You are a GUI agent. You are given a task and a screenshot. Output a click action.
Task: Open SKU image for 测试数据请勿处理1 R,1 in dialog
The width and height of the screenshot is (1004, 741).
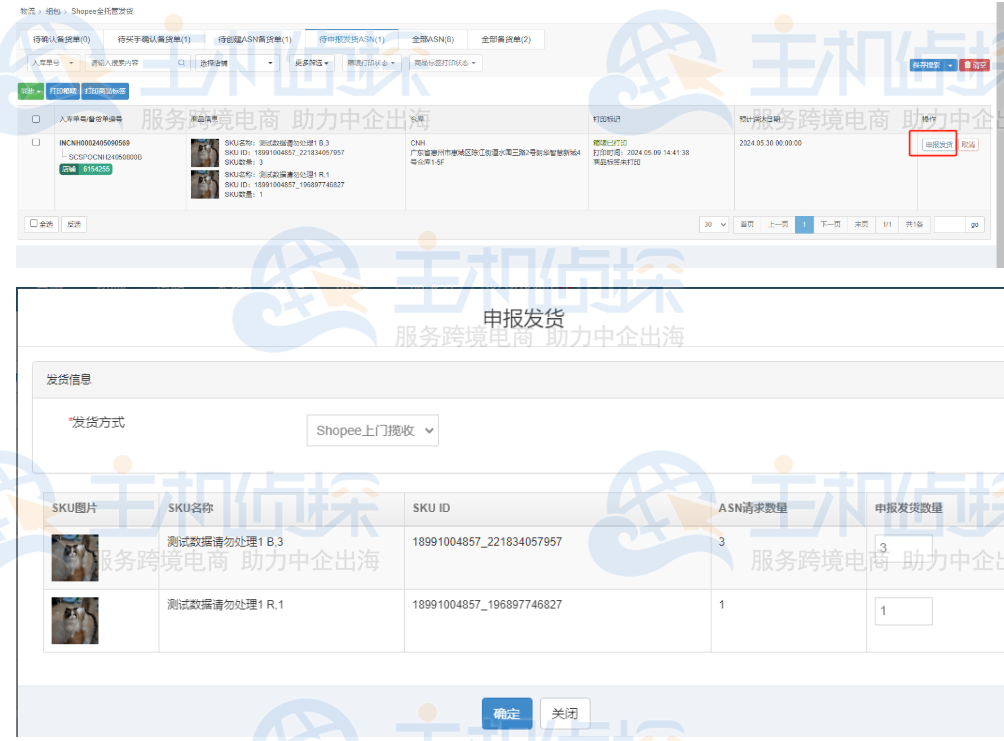click(x=75, y=621)
